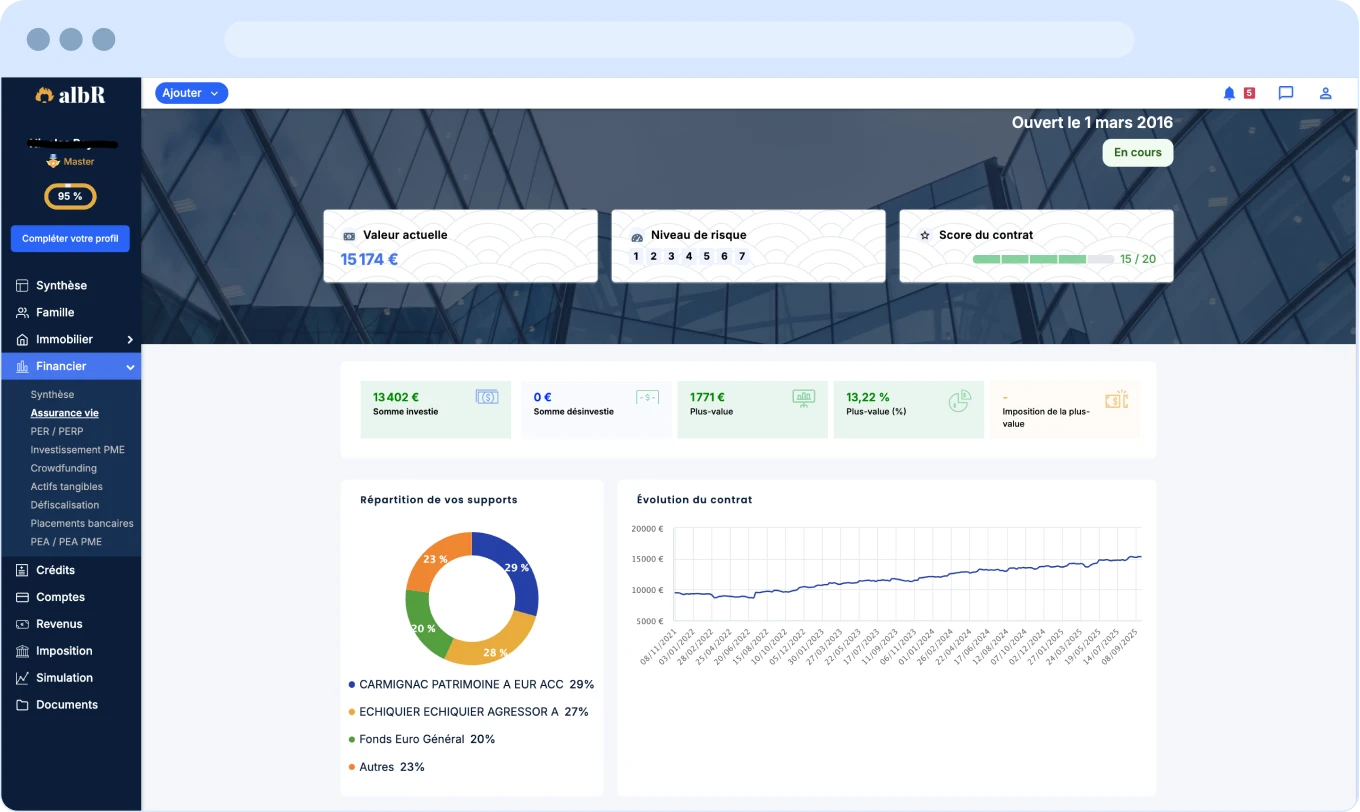Screen dimensions: 1360x812
Task: Select risk level 7
Action: (741, 257)
